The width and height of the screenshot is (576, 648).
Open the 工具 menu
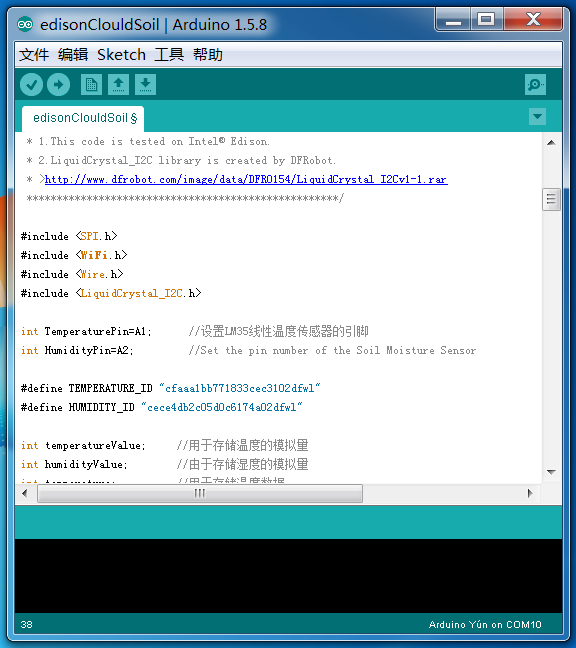[x=169, y=55]
